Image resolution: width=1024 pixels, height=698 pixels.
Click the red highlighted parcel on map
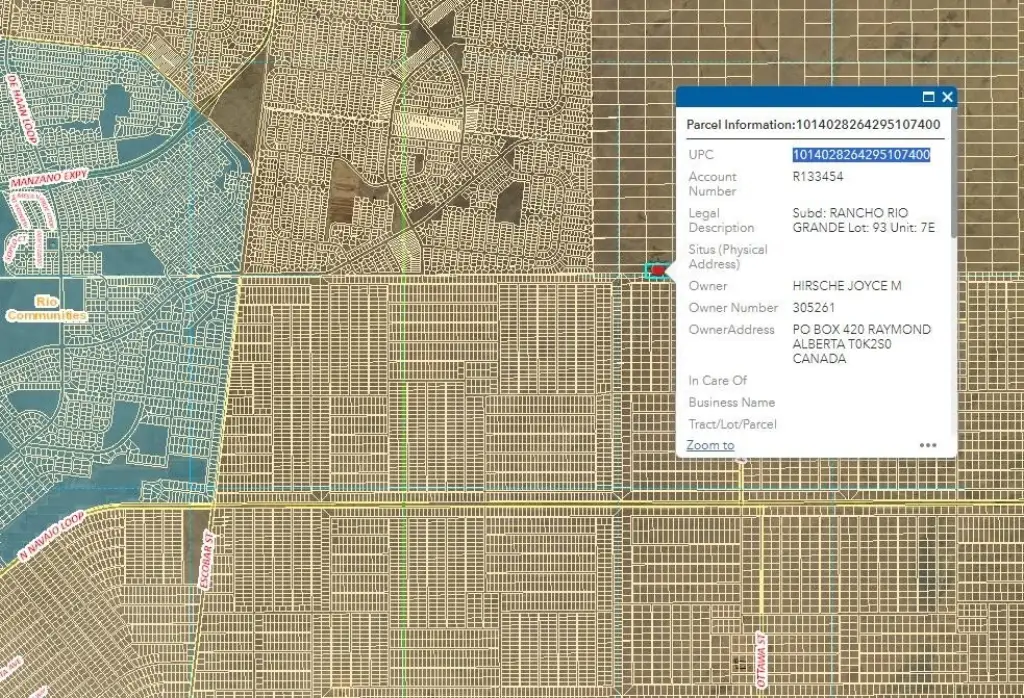pos(658,270)
